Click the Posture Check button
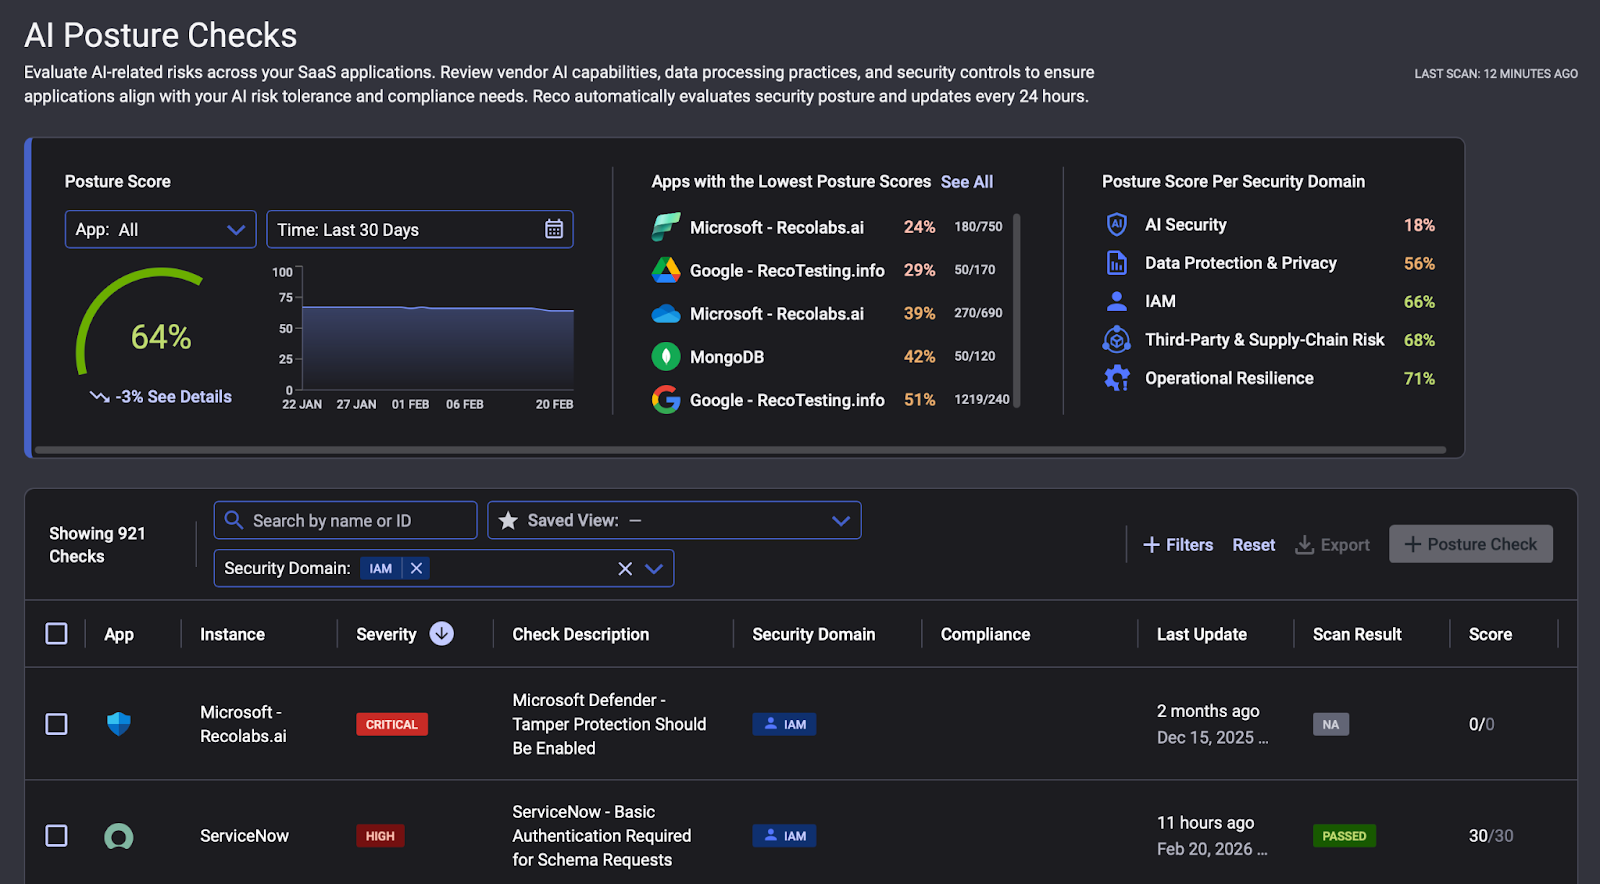The height and width of the screenshot is (884, 1600). click(1470, 544)
